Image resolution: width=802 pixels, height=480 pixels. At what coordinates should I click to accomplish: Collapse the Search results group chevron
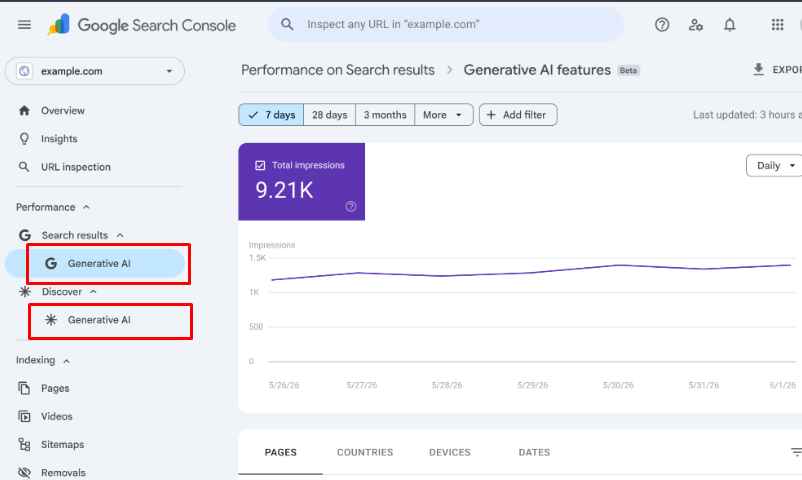pos(120,235)
